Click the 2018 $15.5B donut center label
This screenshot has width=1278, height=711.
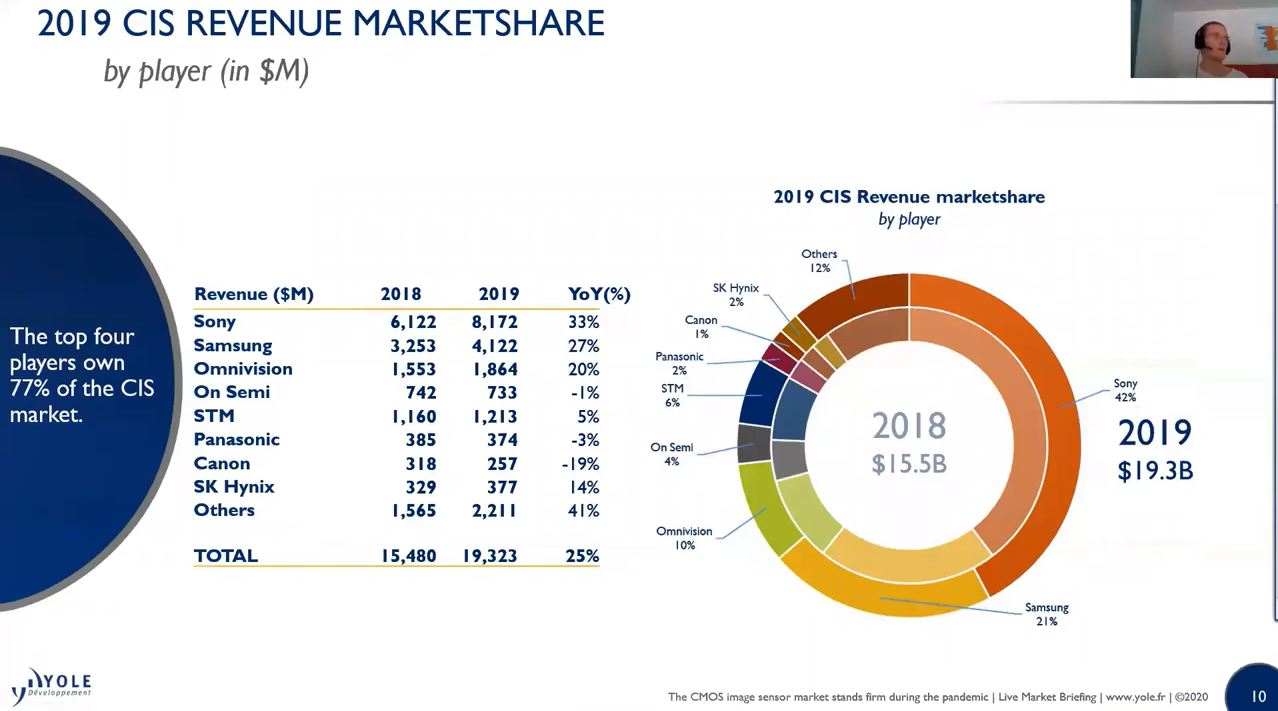[x=909, y=443]
